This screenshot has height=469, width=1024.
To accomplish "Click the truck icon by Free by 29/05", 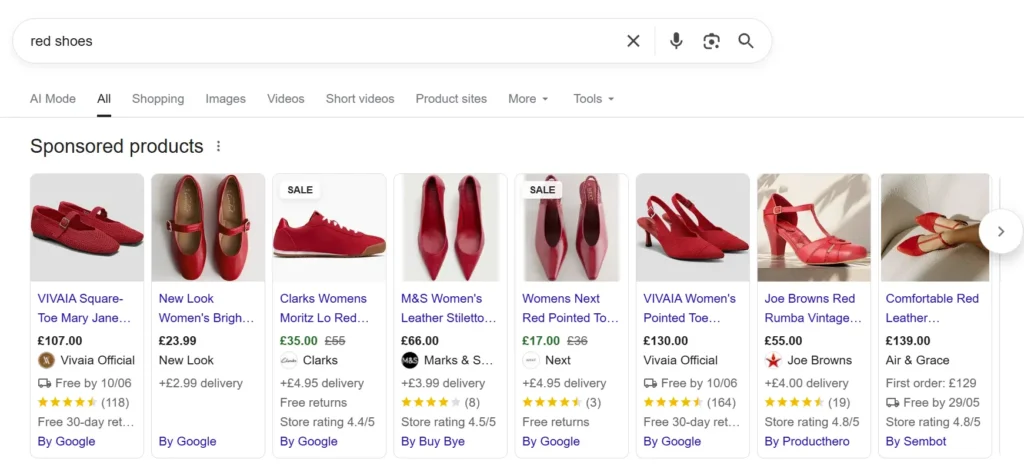I will [x=893, y=403].
